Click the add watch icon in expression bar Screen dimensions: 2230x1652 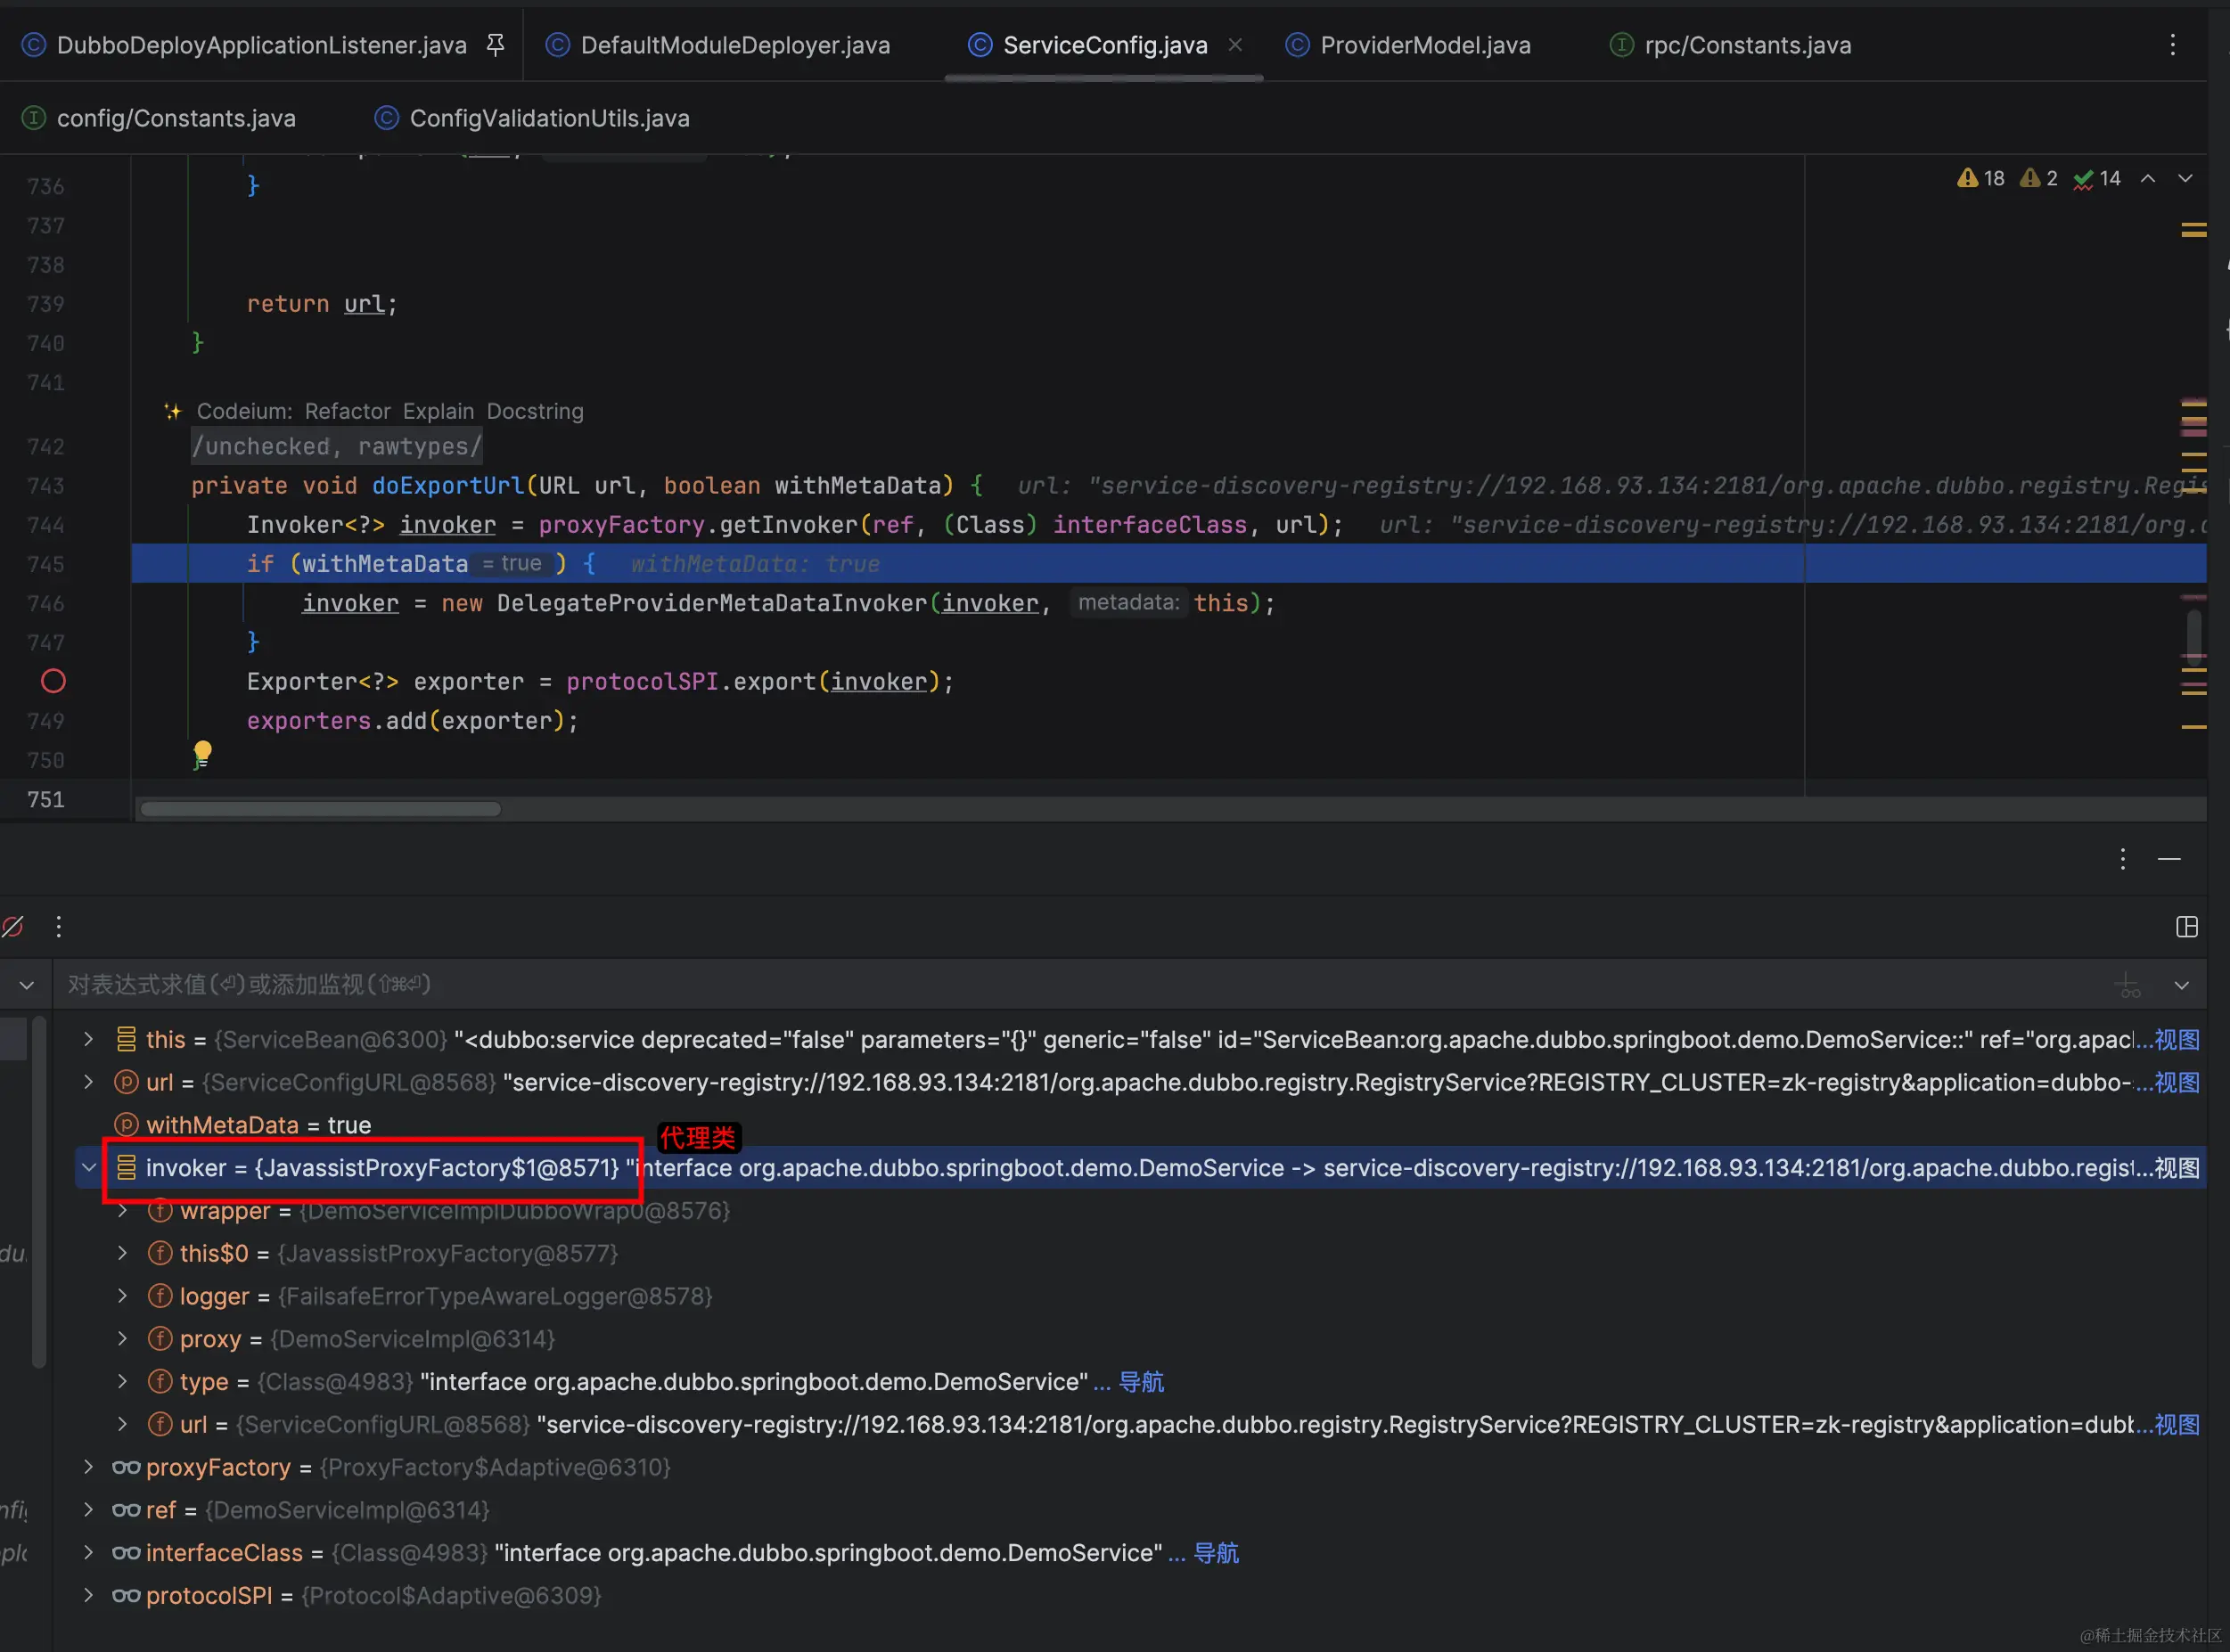2128,985
